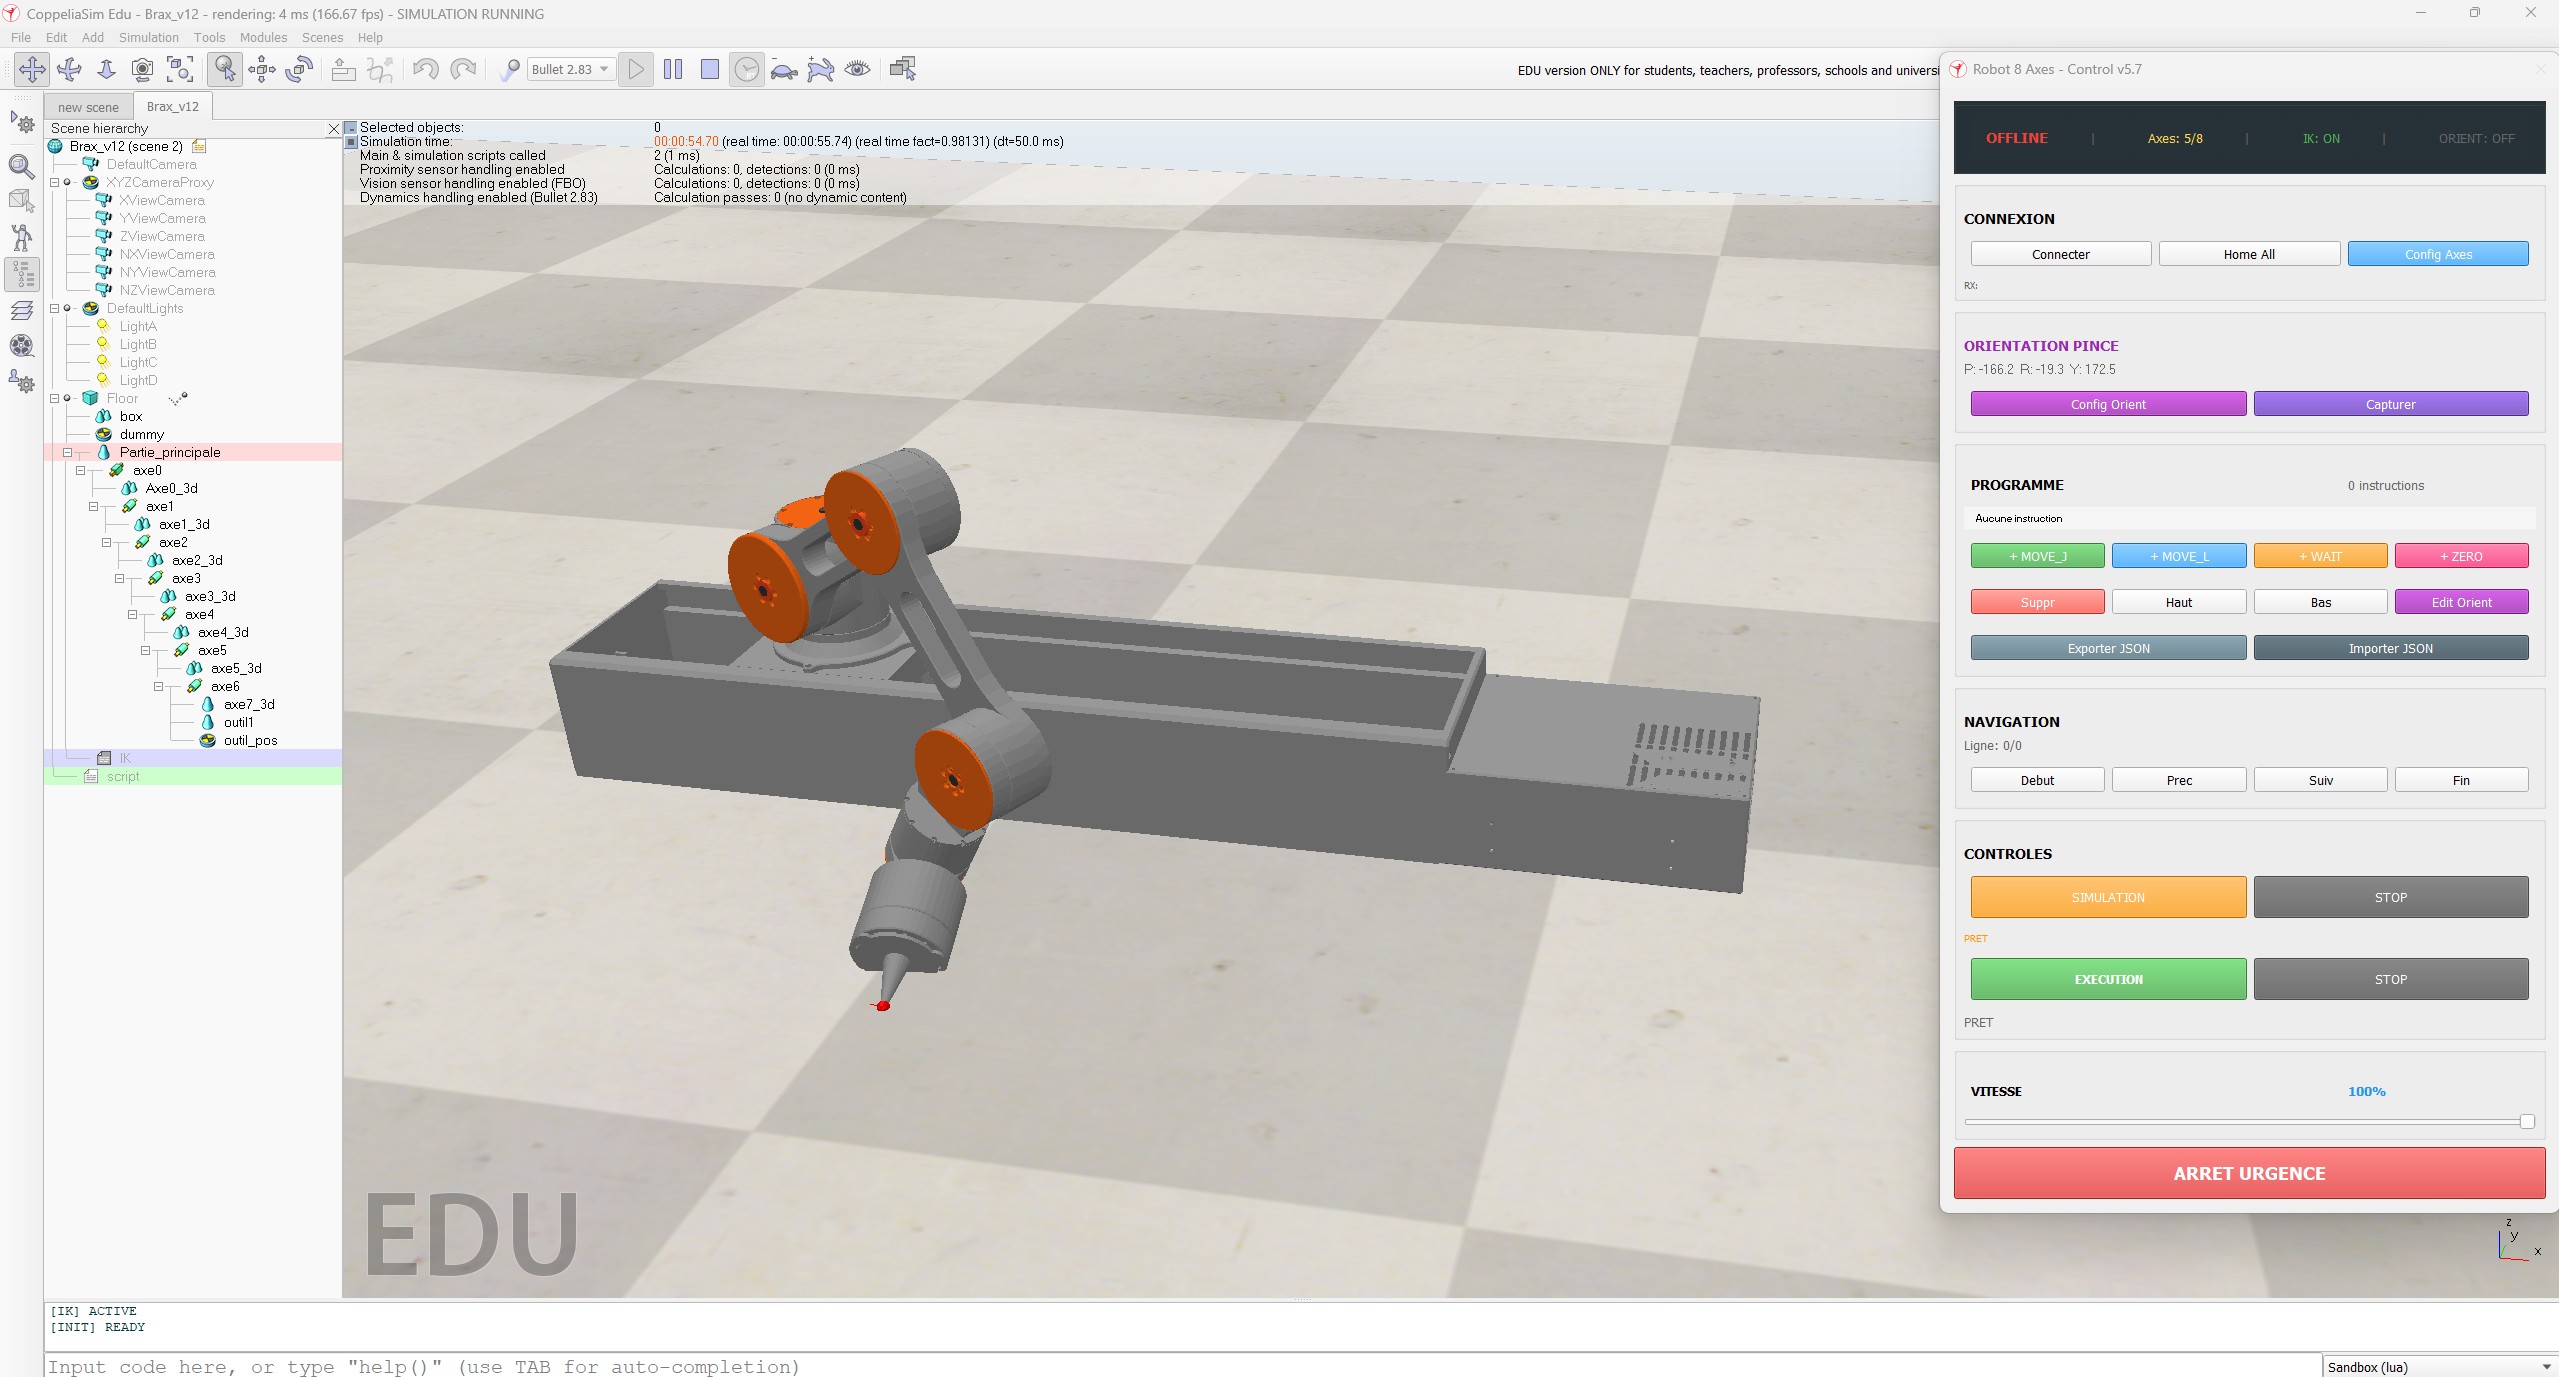Click the orange SIMULATION button
This screenshot has width=2559, height=1377.
[x=2108, y=897]
